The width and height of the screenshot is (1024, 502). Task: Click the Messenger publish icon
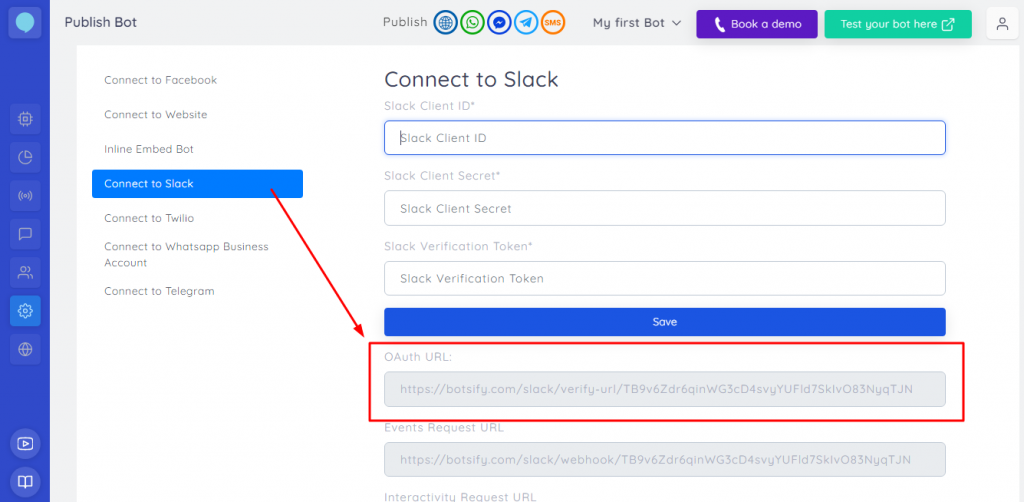[499, 23]
